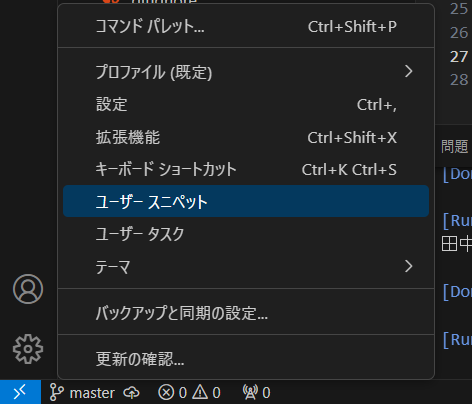
Task: Click the Manage gear icon
Action: [x=28, y=349]
